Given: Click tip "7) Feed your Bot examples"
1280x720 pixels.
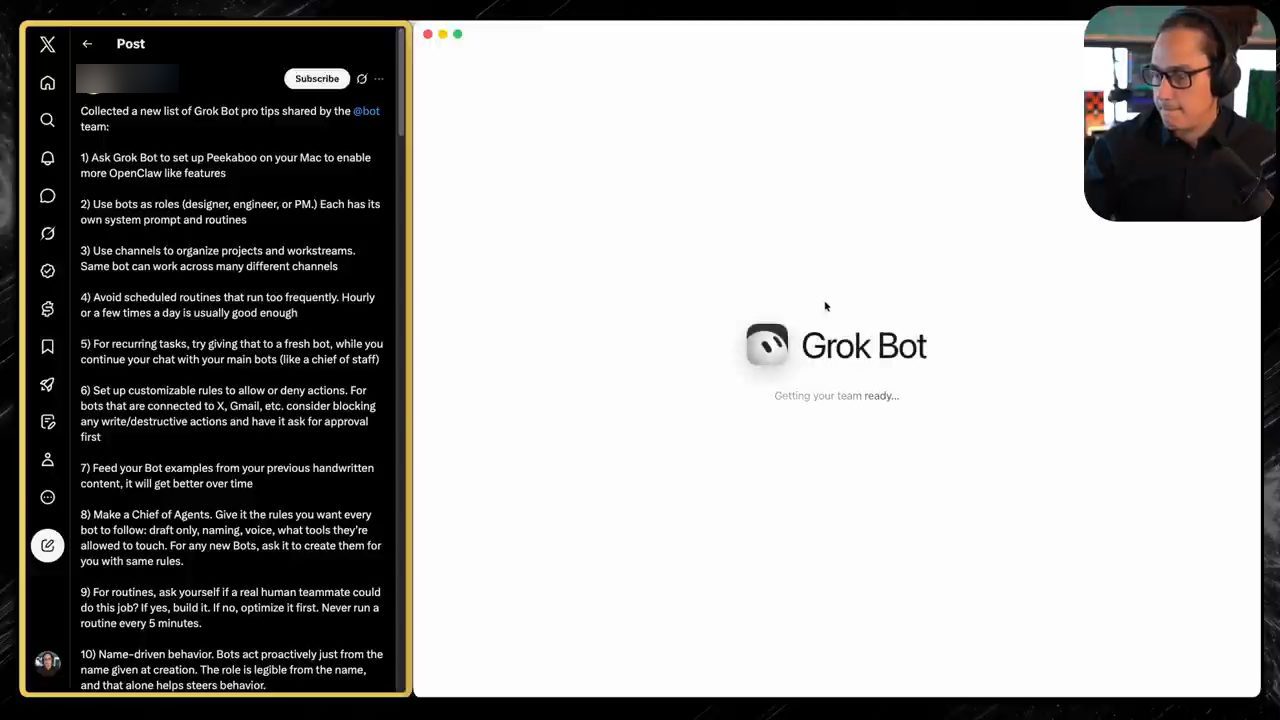Looking at the screenshot, I should [227, 475].
